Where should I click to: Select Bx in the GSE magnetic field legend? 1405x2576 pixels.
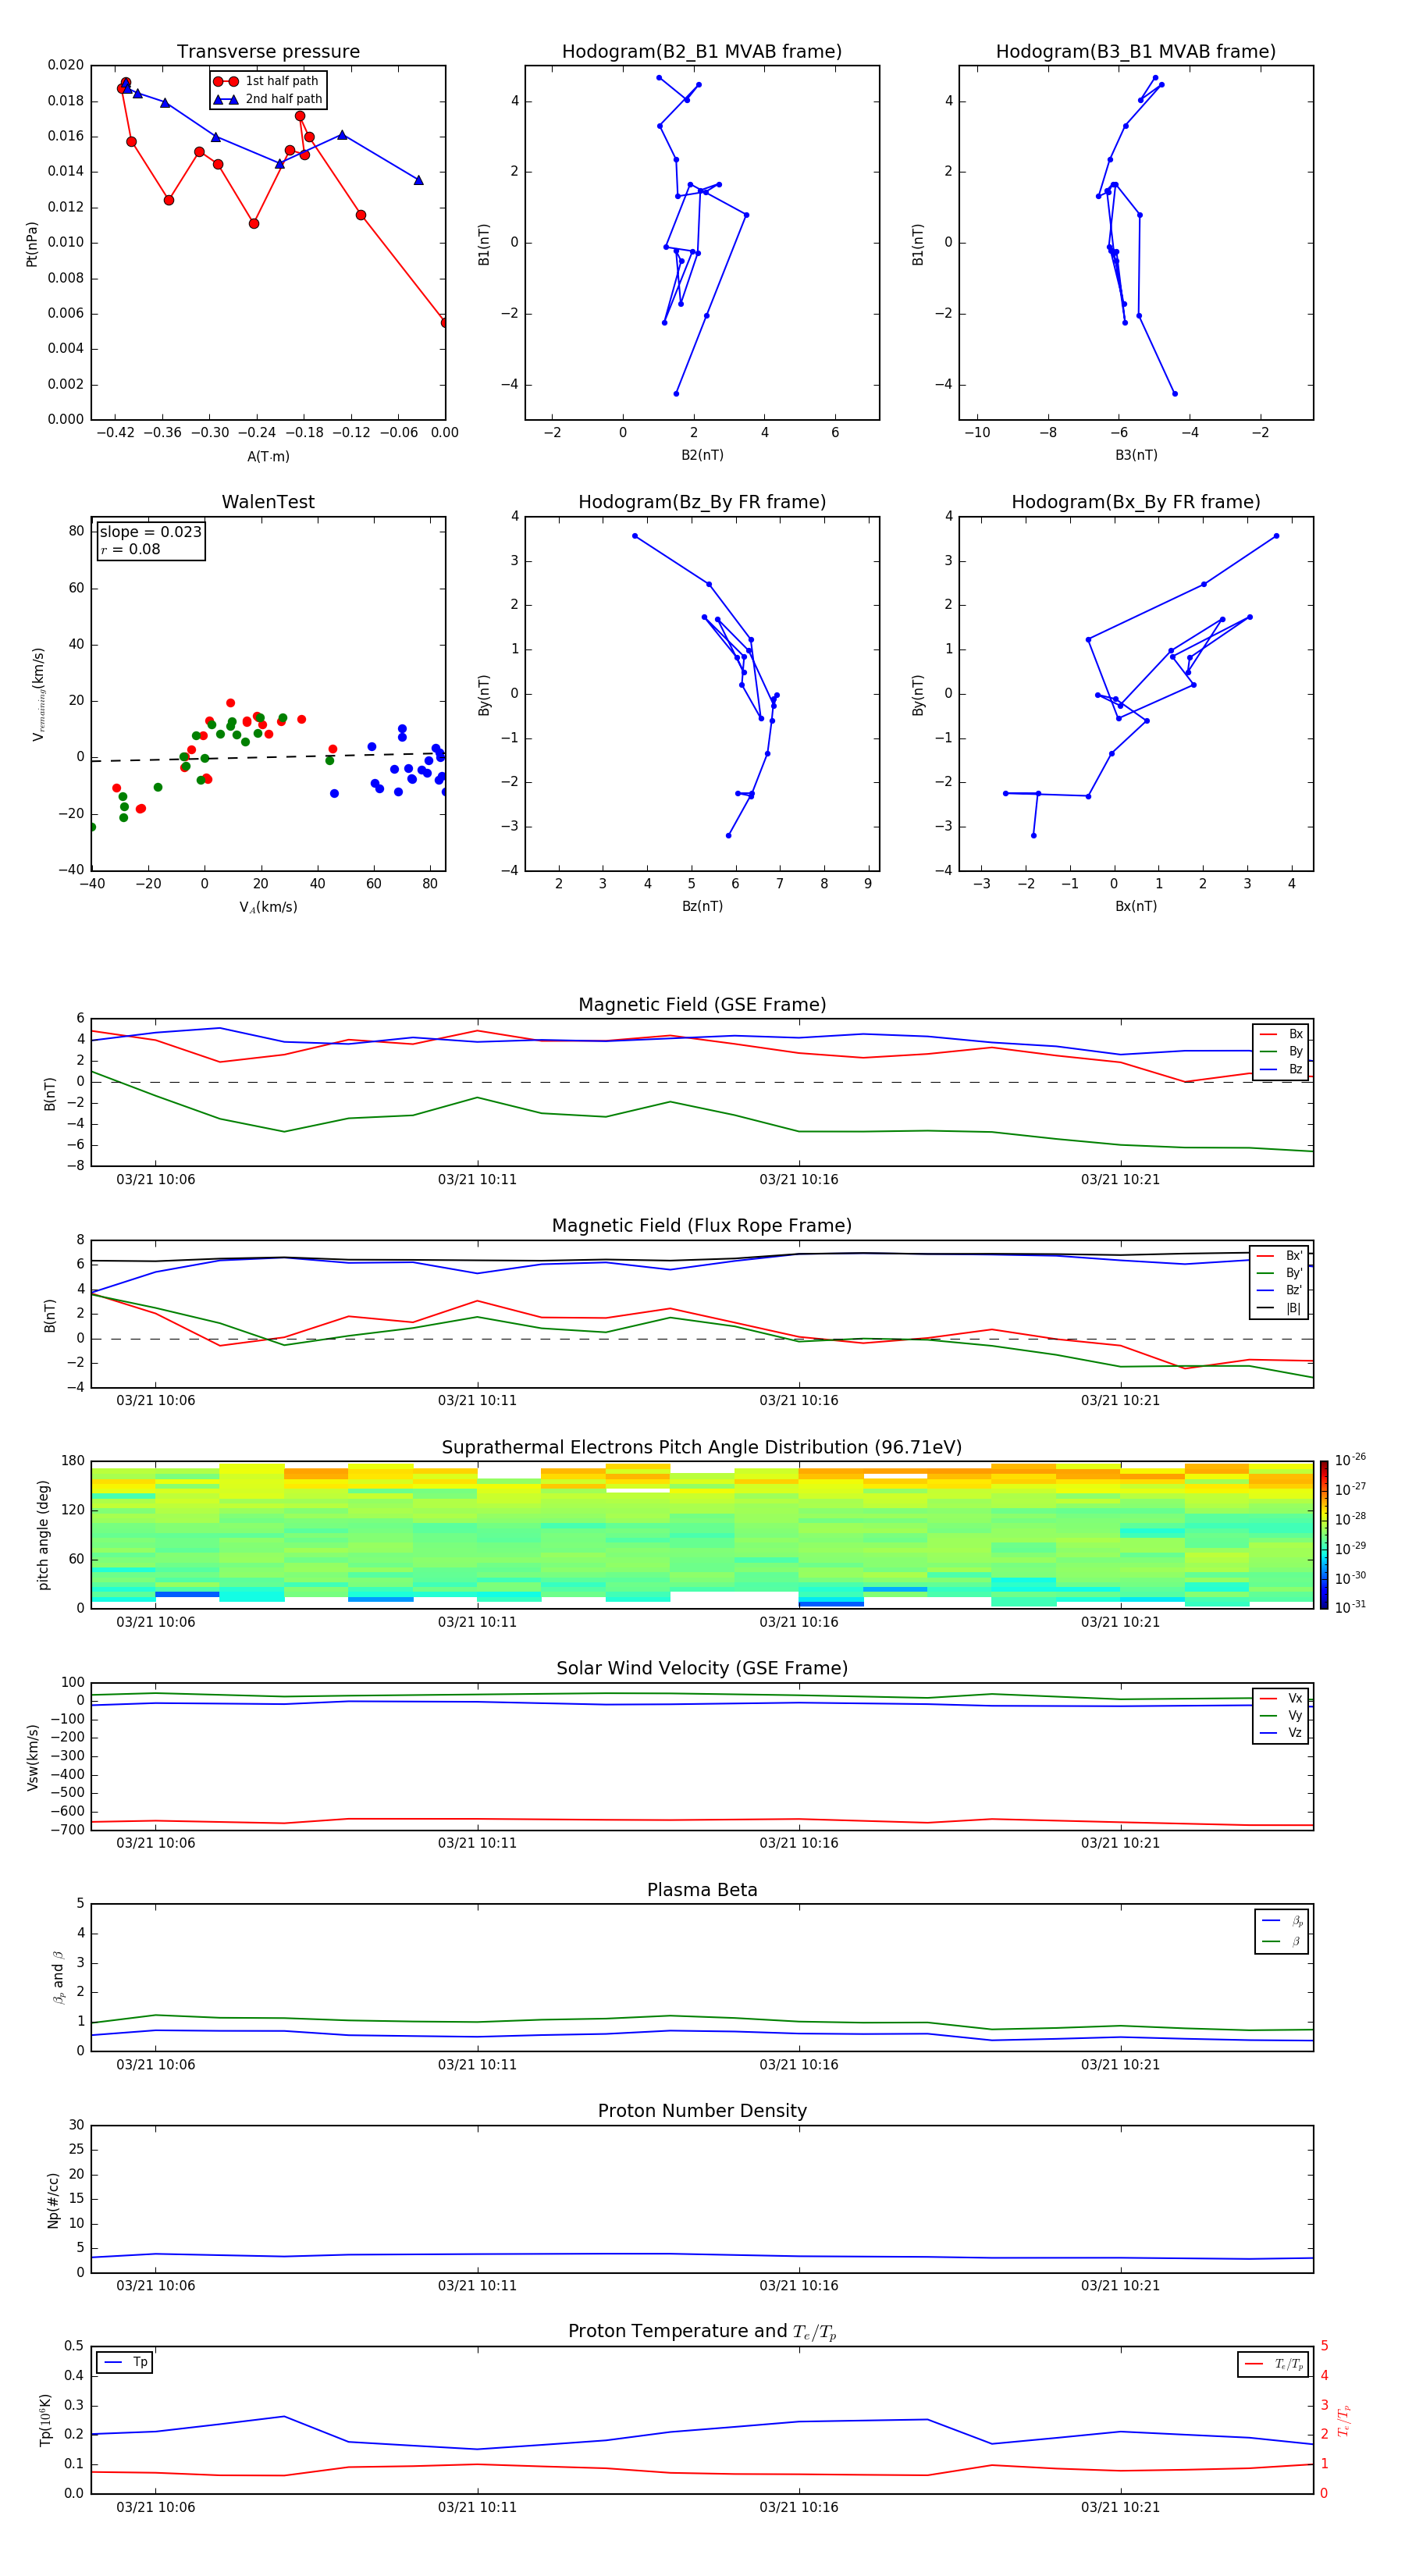pos(1281,1034)
